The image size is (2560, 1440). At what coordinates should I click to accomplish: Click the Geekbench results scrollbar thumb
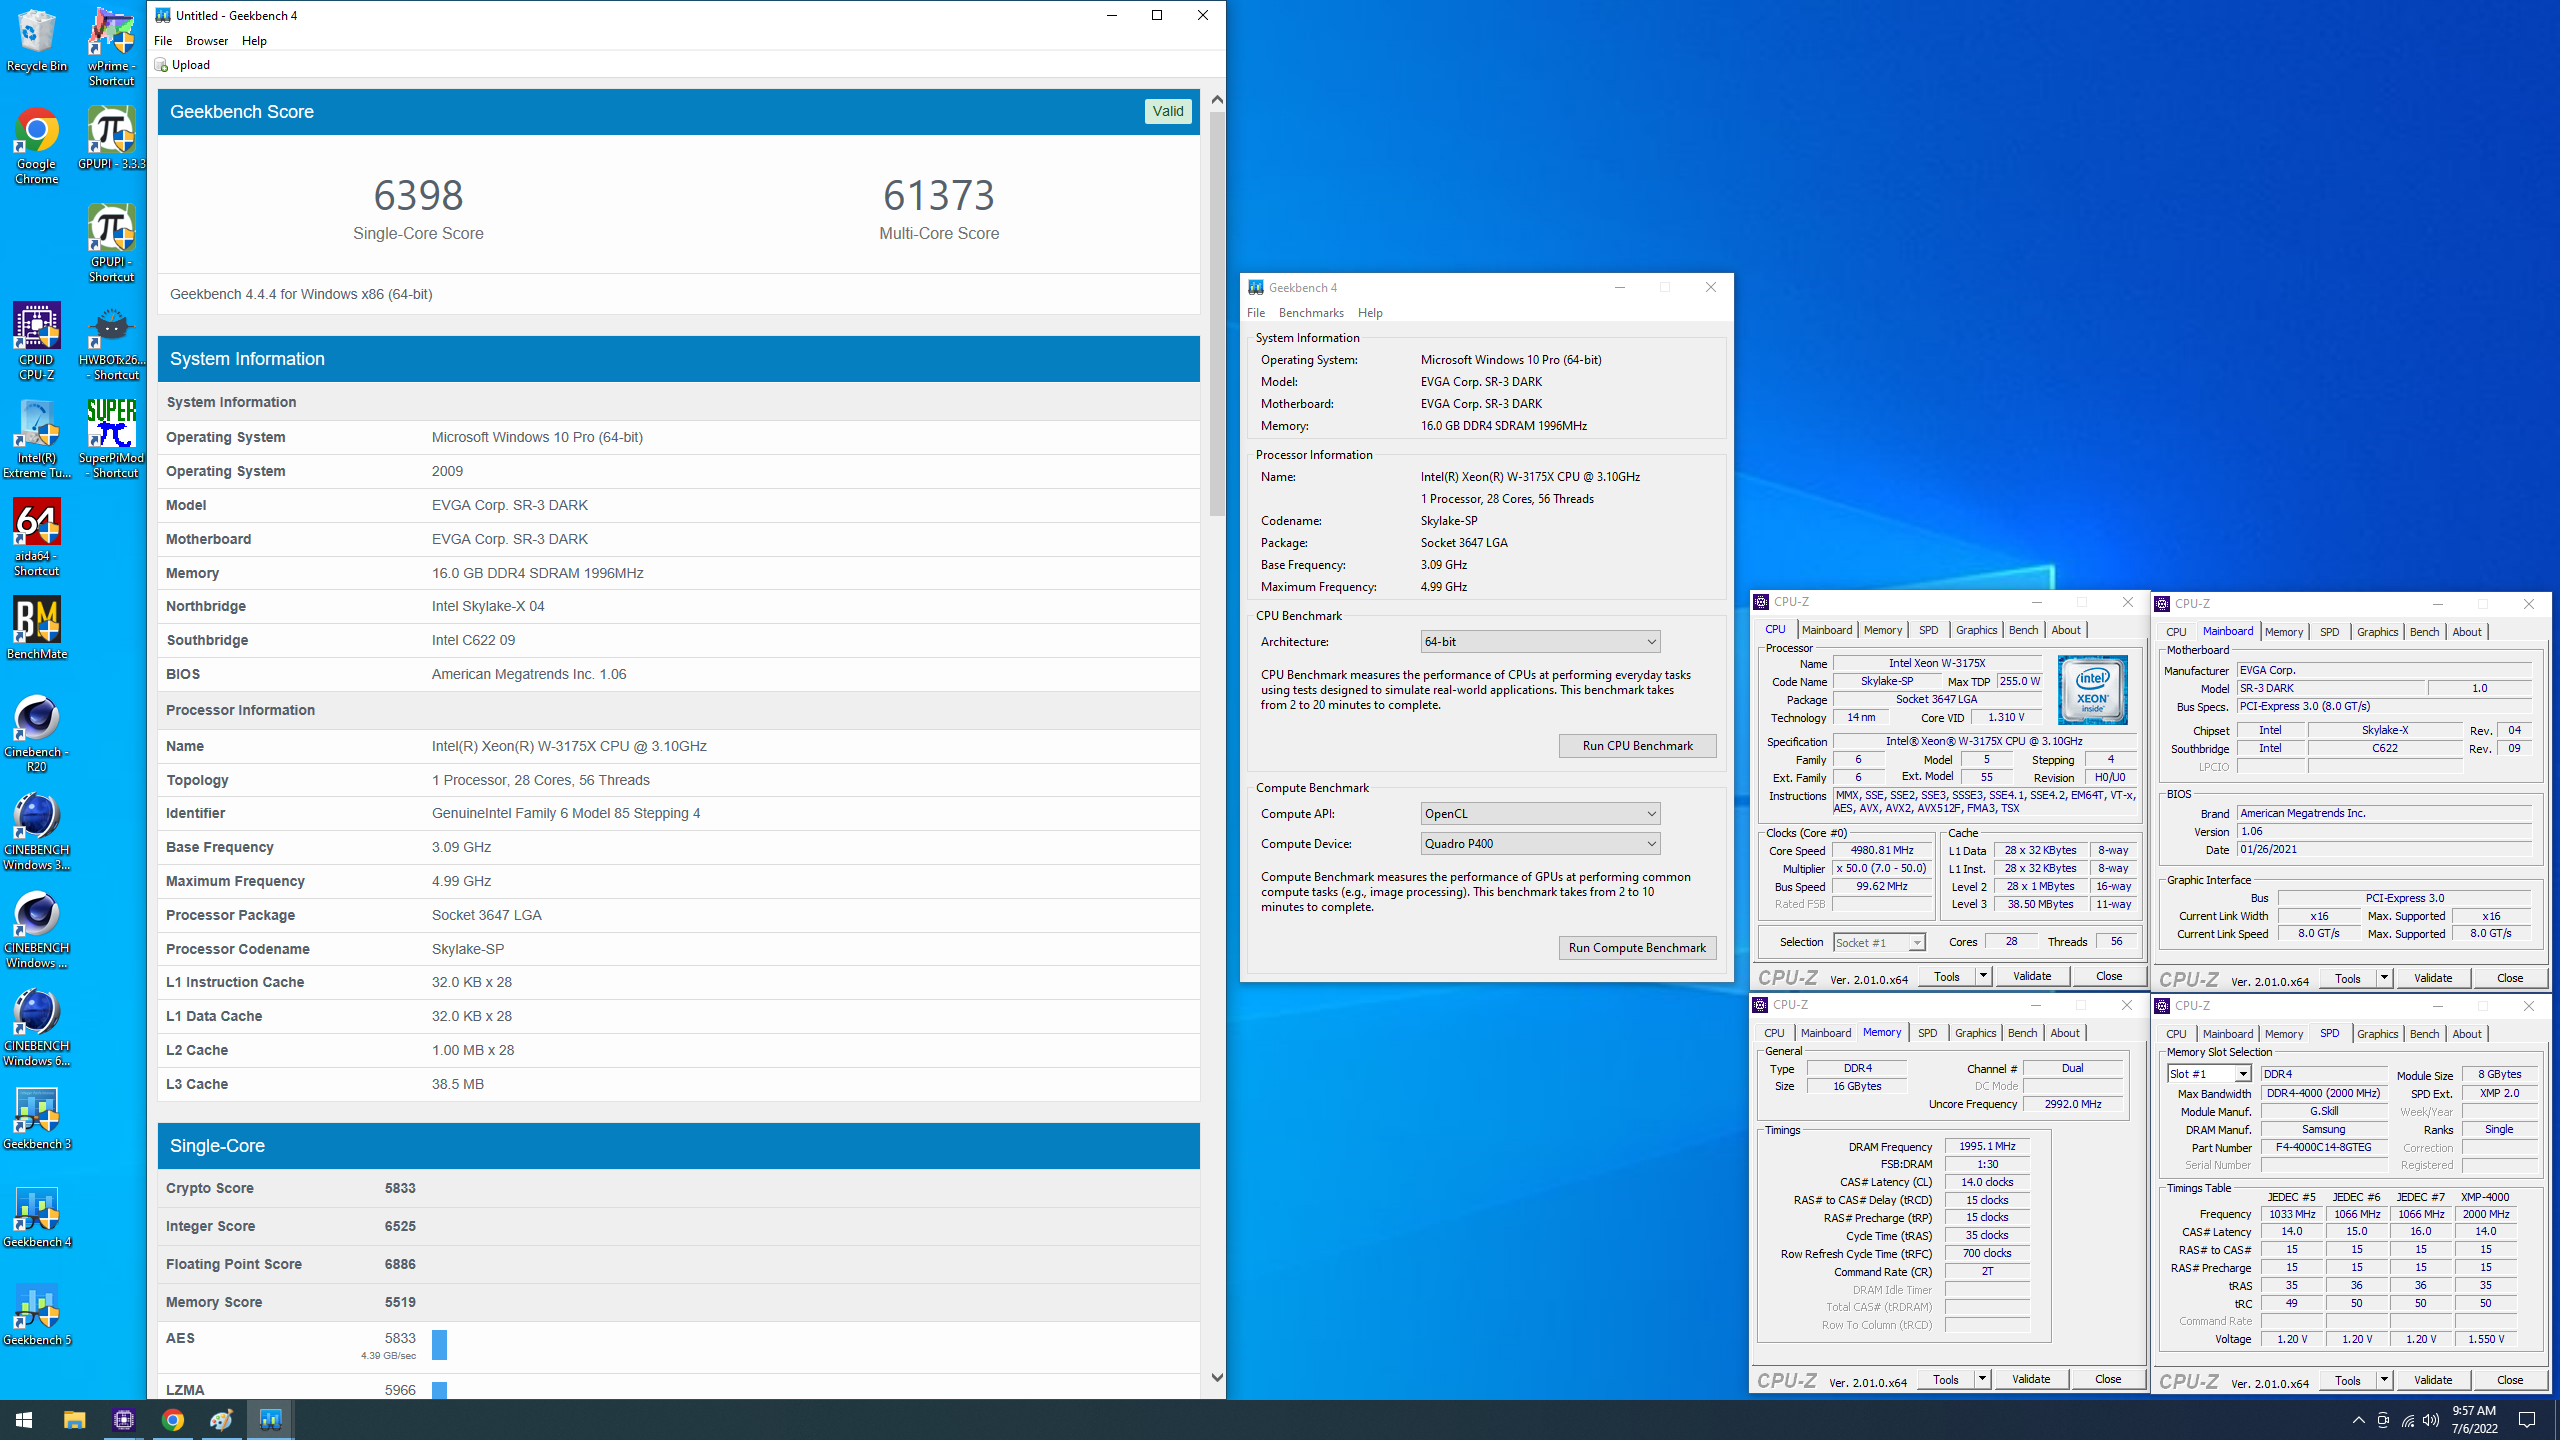[1217, 314]
